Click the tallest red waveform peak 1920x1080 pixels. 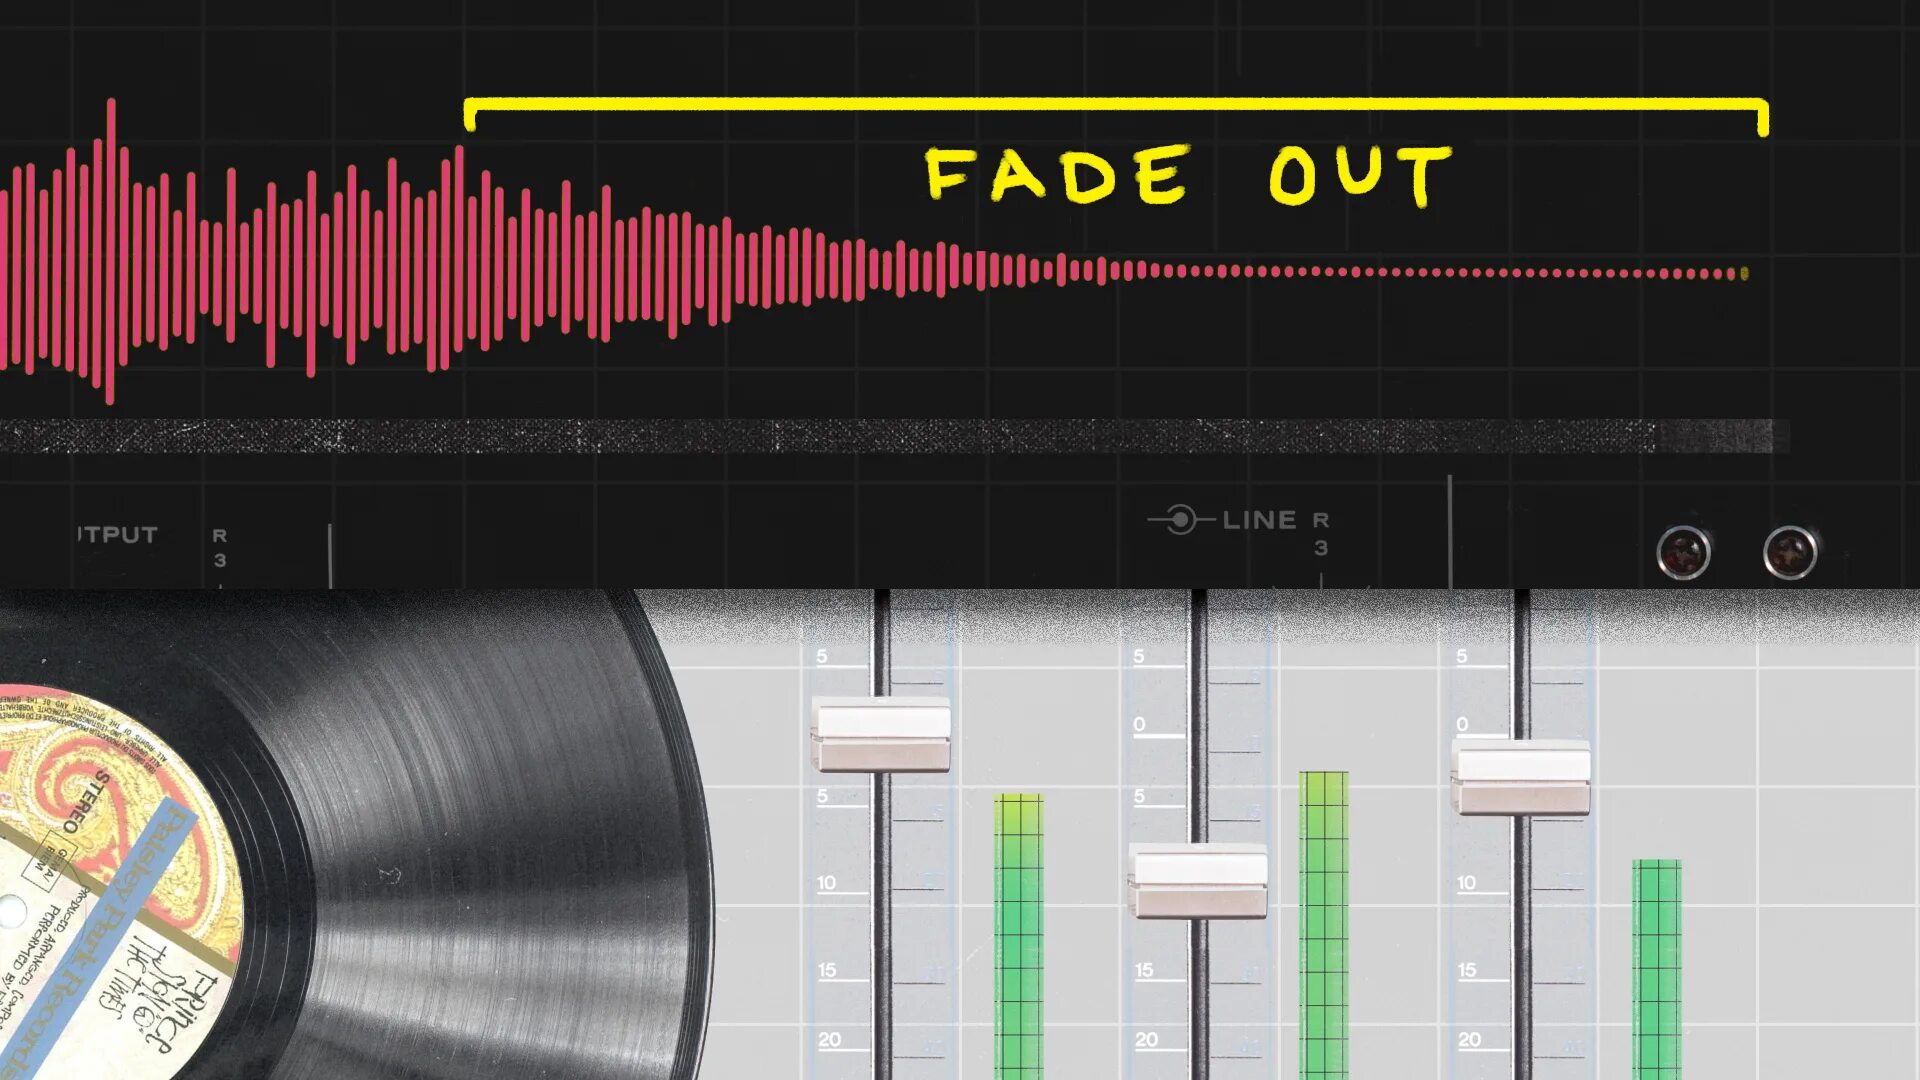[110, 251]
